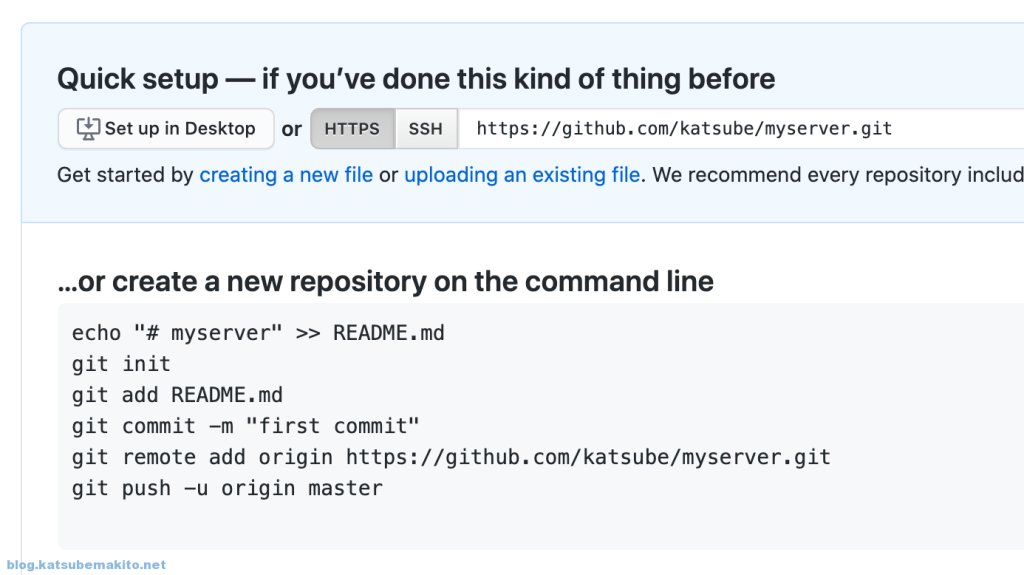Select the git push -u origin master line

(227, 488)
